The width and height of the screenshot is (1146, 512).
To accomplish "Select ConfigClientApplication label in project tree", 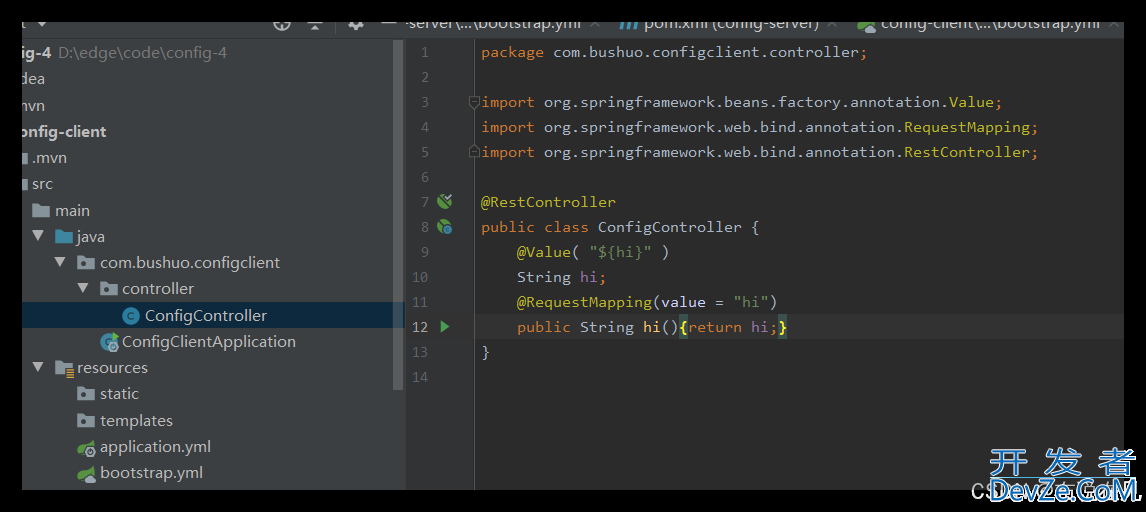I will [209, 342].
